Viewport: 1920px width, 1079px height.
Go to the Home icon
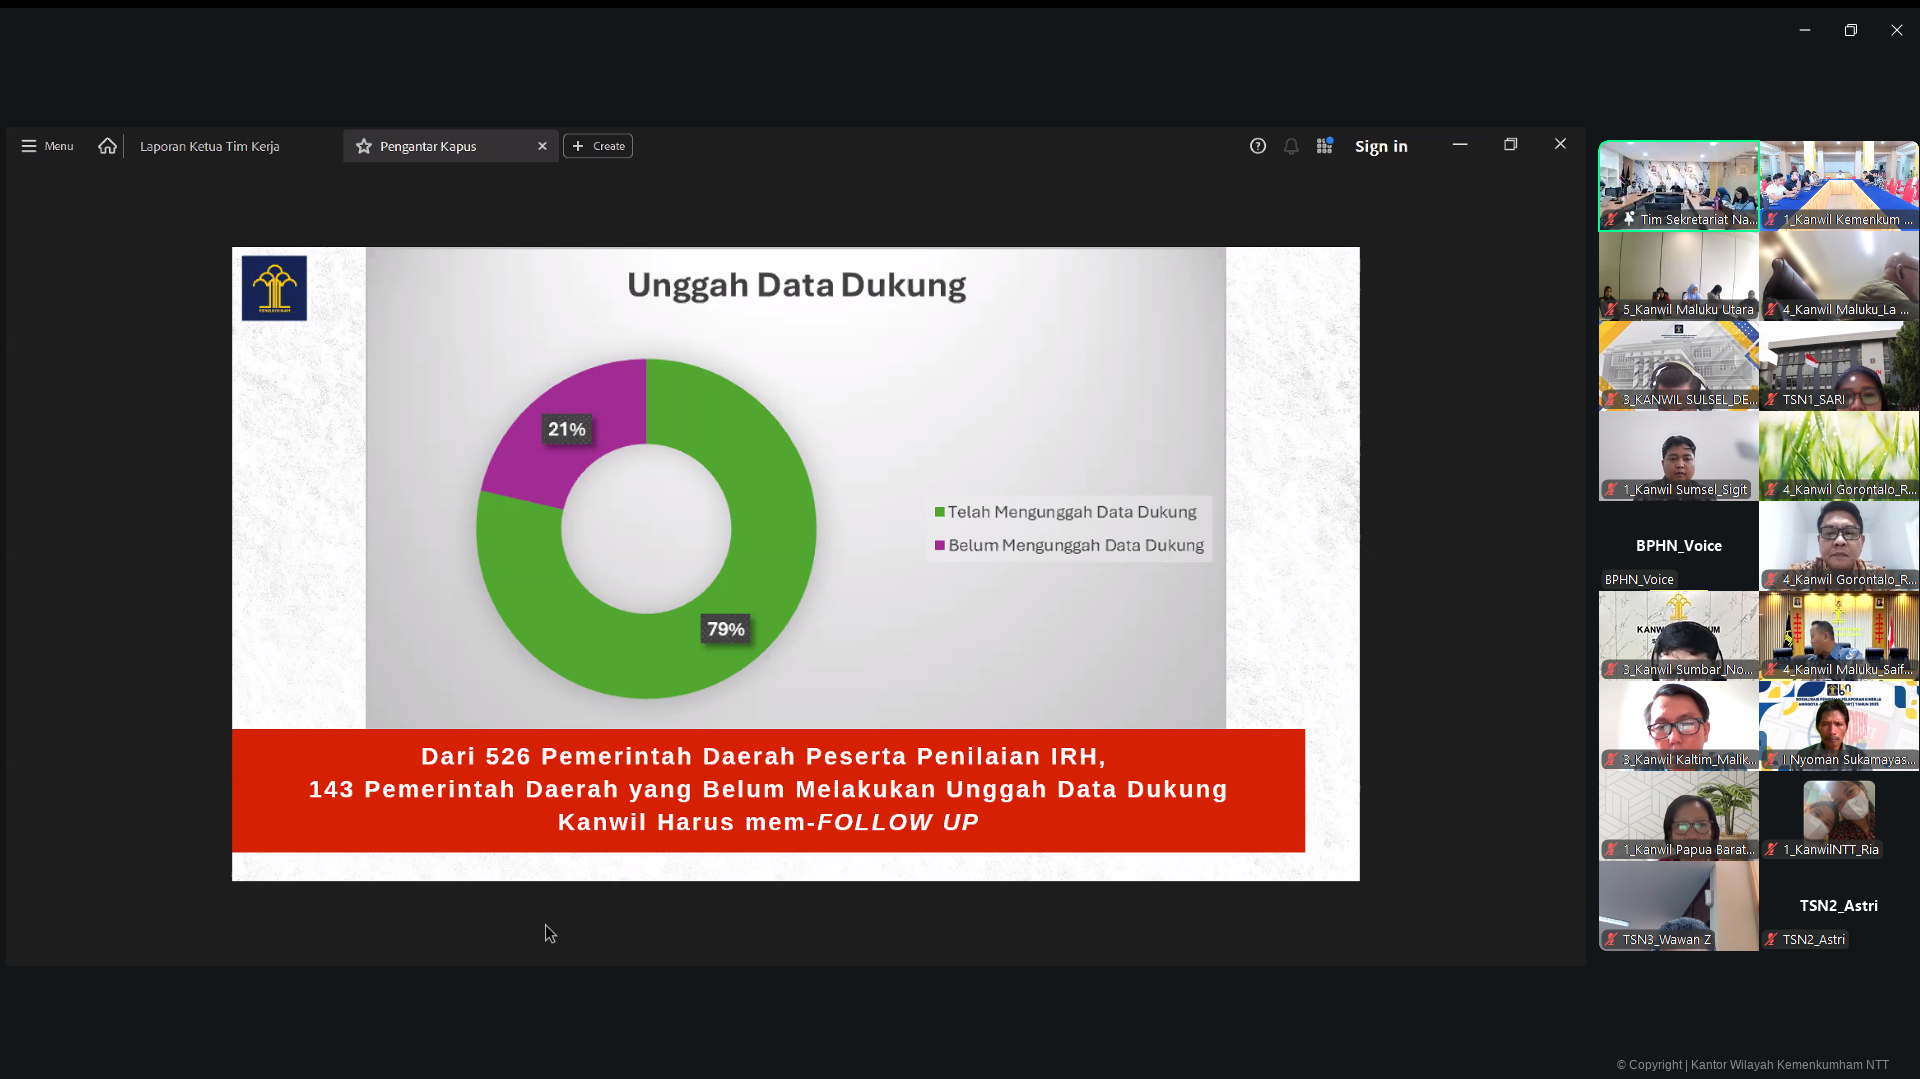(x=108, y=146)
